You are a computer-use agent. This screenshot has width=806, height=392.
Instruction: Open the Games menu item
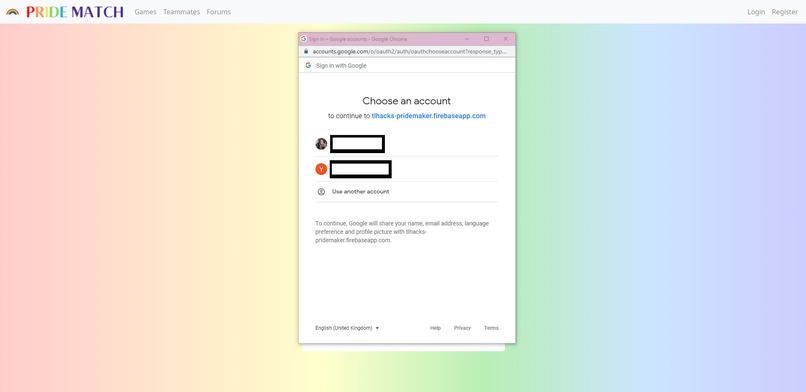click(145, 12)
